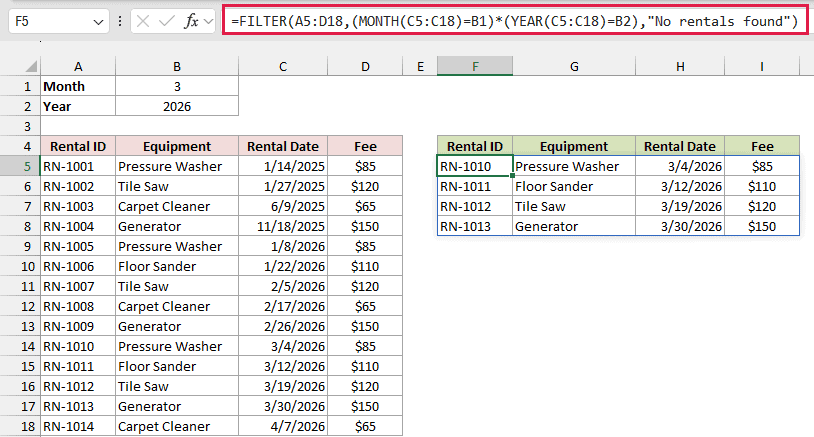Screen dimensions: 814x437
Task: Click RN-1013 in column A
Action: [78, 406]
